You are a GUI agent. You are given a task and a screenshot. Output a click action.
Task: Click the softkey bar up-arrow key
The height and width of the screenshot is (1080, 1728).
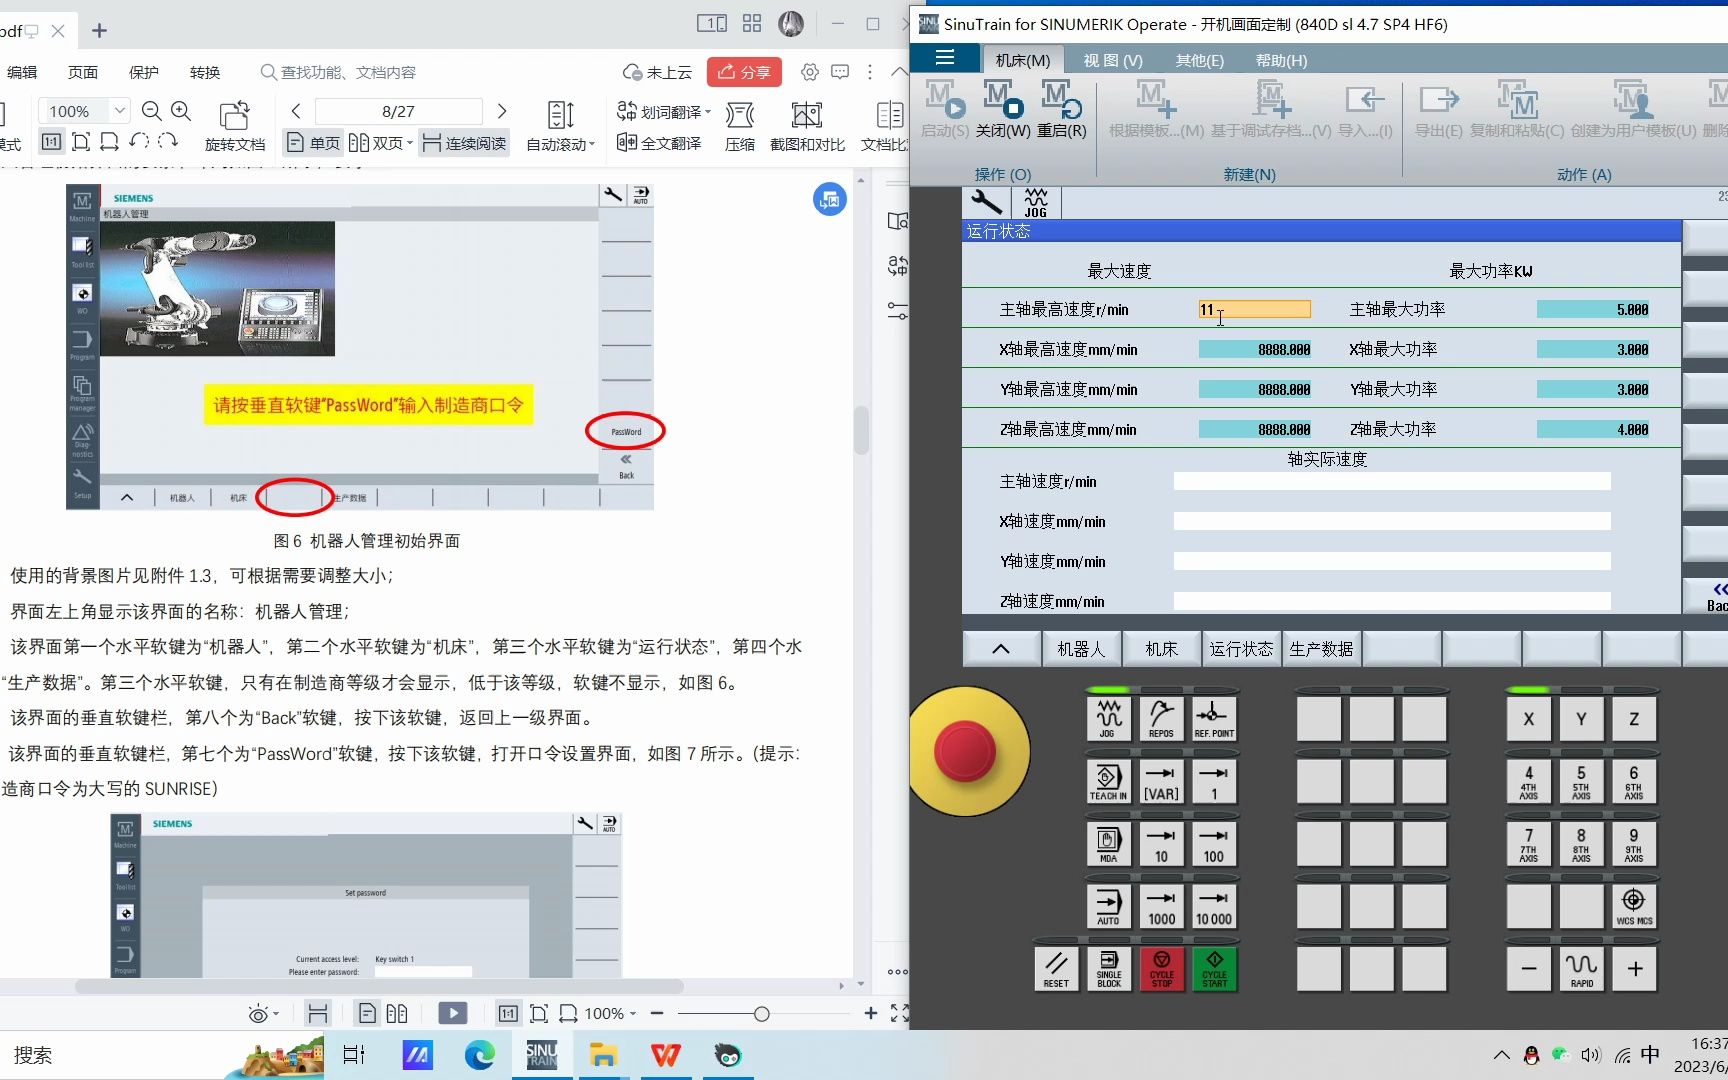pyautogui.click(x=1000, y=649)
